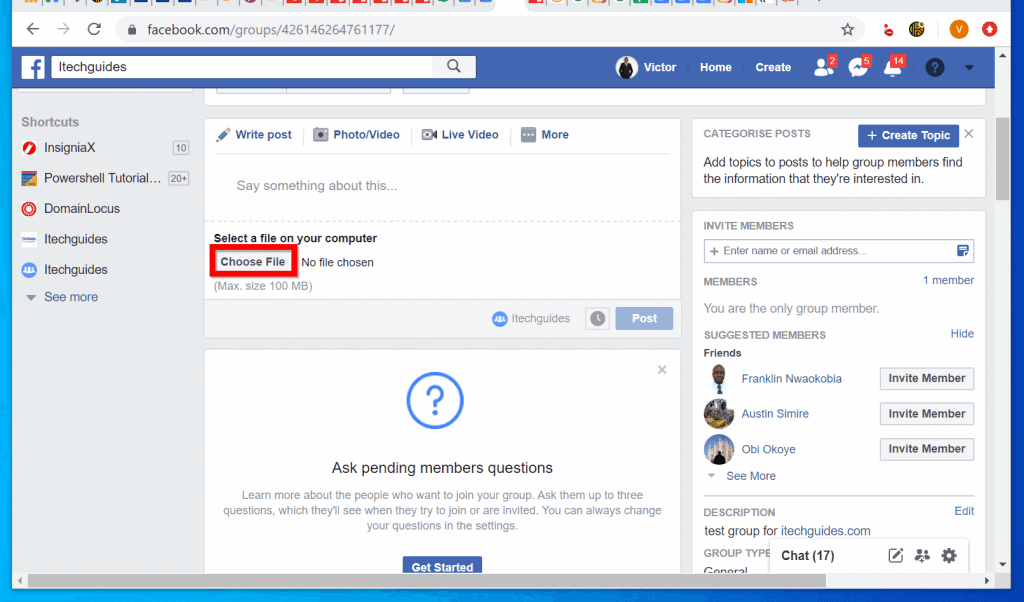The width and height of the screenshot is (1024, 602).
Task: Go to Home in top bar
Action: click(716, 67)
